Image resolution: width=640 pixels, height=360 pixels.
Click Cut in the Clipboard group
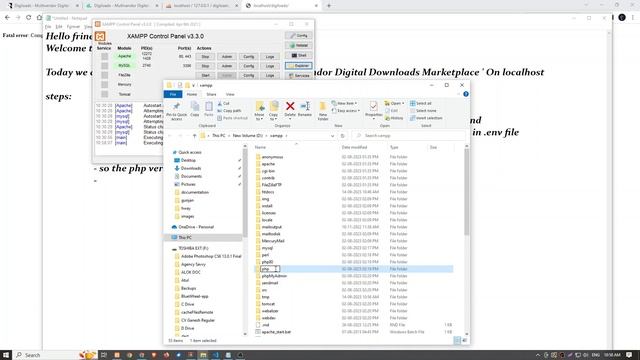tap(224, 104)
